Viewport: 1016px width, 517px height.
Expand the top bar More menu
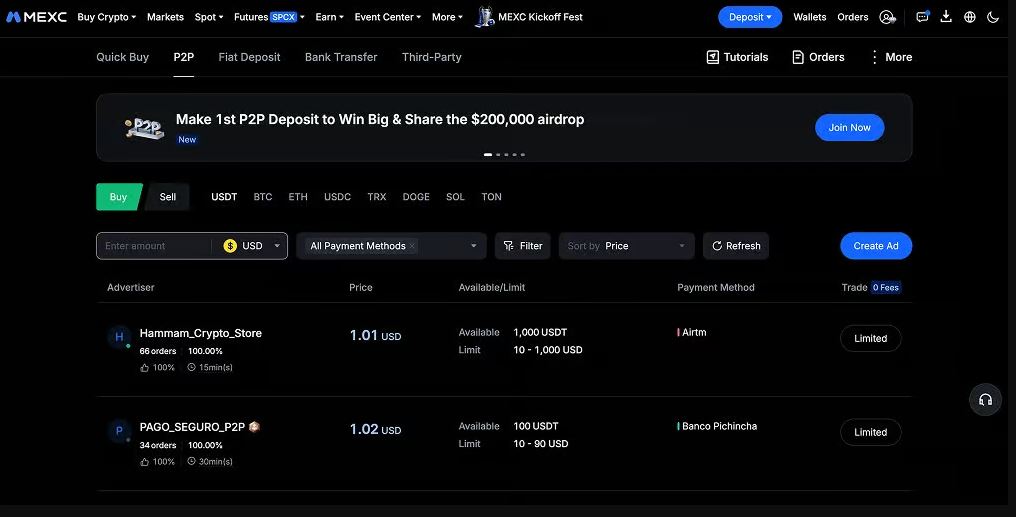coord(447,17)
